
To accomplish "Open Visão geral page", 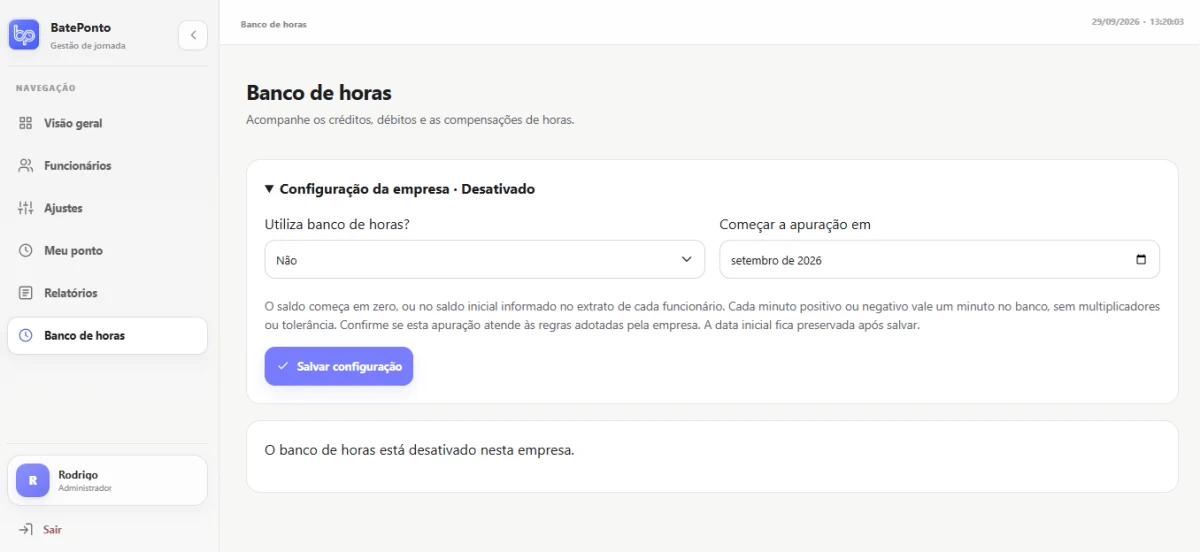I will [x=107, y=123].
